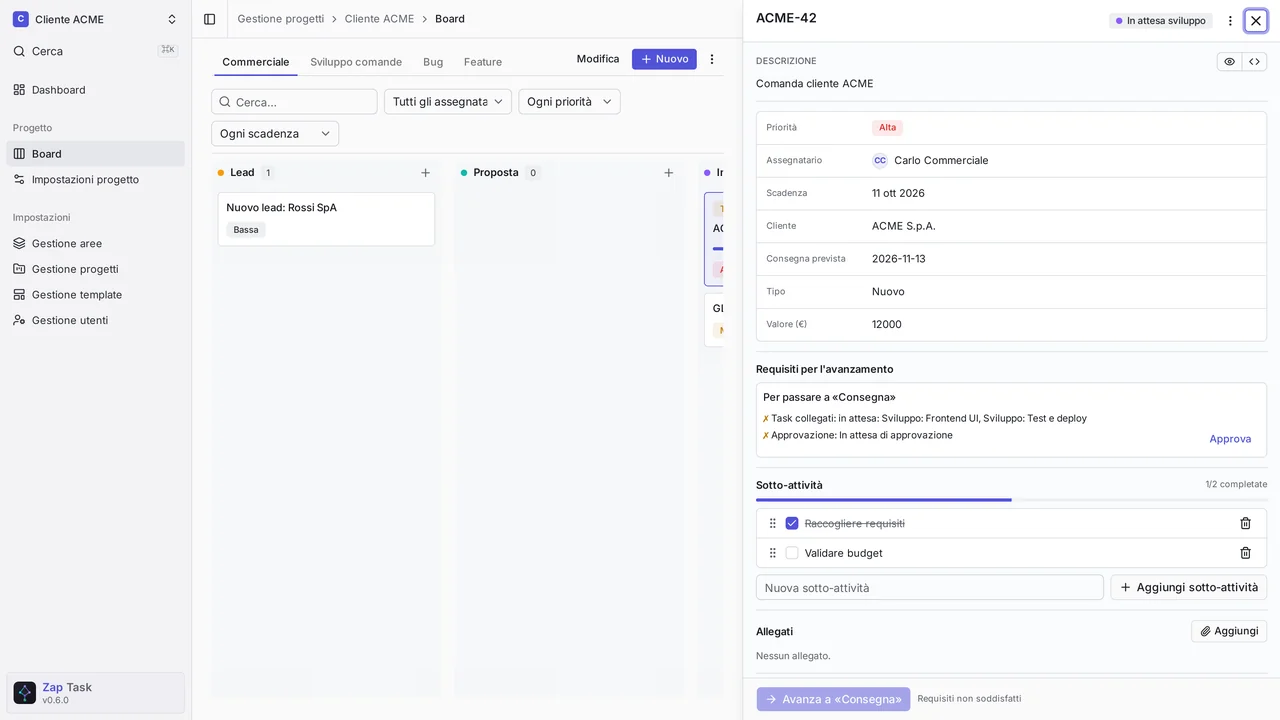Viewport: 1280px width, 720px height.
Task: Check the Validare budget checkbox
Action: [792, 553]
